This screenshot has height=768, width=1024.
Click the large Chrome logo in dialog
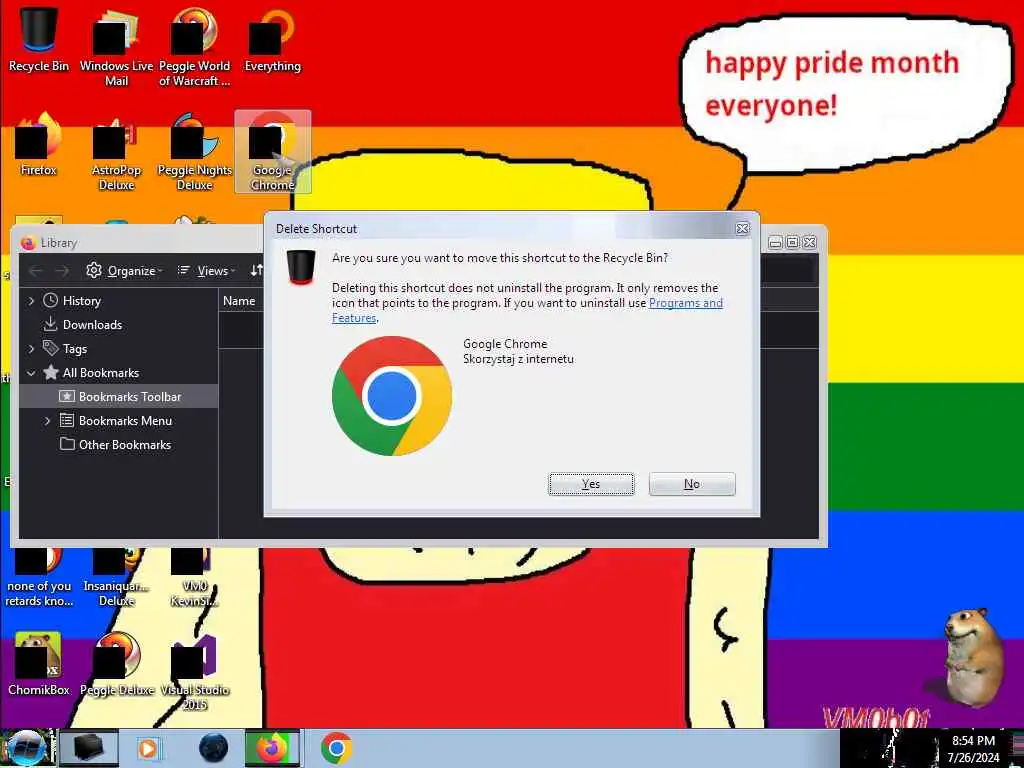[392, 396]
